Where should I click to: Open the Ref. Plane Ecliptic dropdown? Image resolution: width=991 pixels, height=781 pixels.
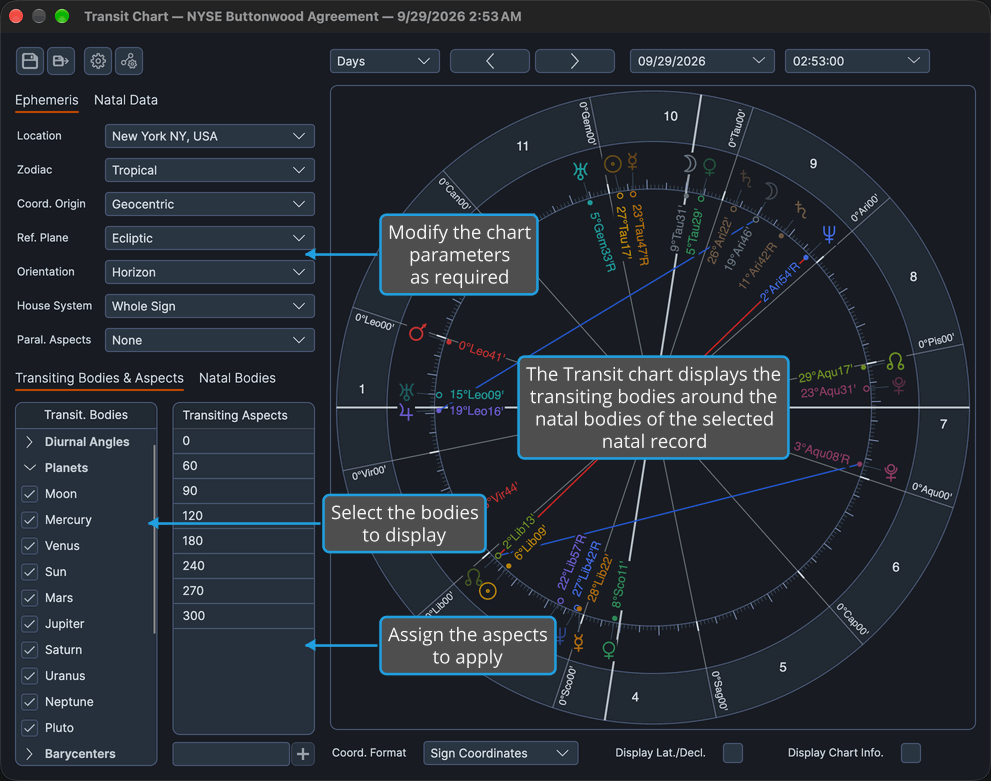coord(210,238)
